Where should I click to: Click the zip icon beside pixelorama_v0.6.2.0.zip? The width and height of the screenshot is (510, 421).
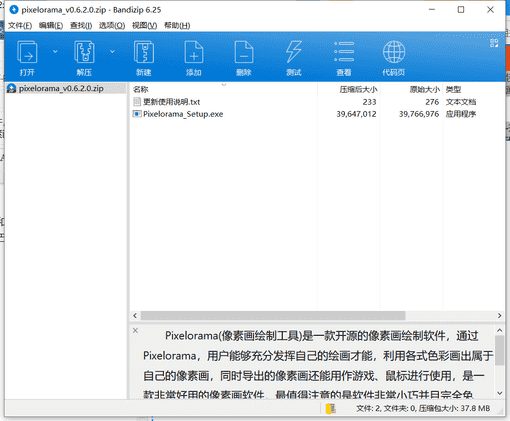tap(12, 88)
